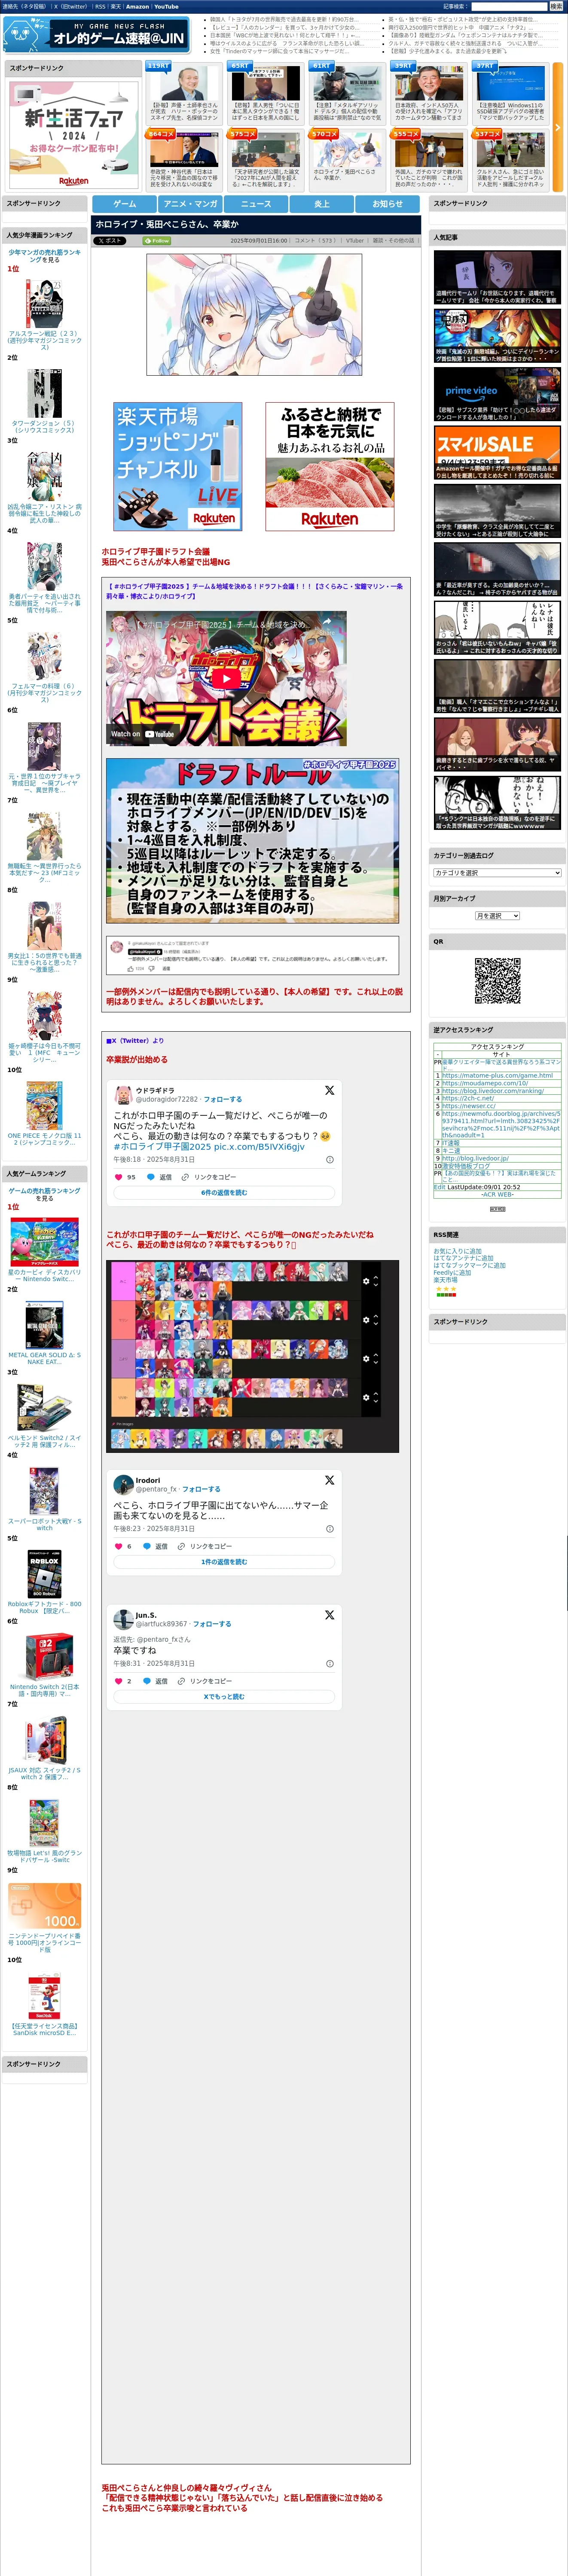Open the ニュース navigation tab
This screenshot has width=568, height=2576.
pos(256,204)
